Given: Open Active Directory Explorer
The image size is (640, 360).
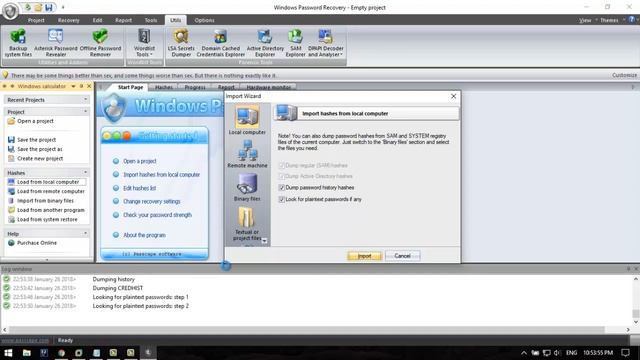Looking at the screenshot, I should pos(265,43).
